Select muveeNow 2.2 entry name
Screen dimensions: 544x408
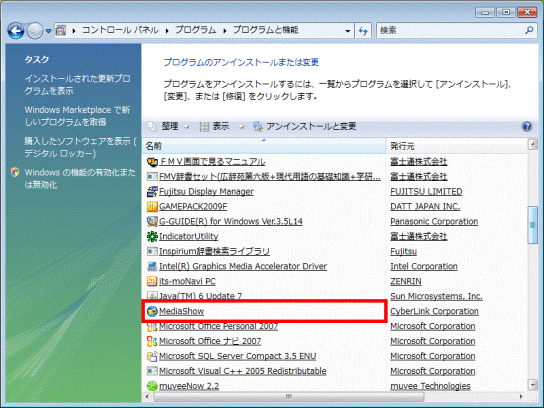point(189,386)
